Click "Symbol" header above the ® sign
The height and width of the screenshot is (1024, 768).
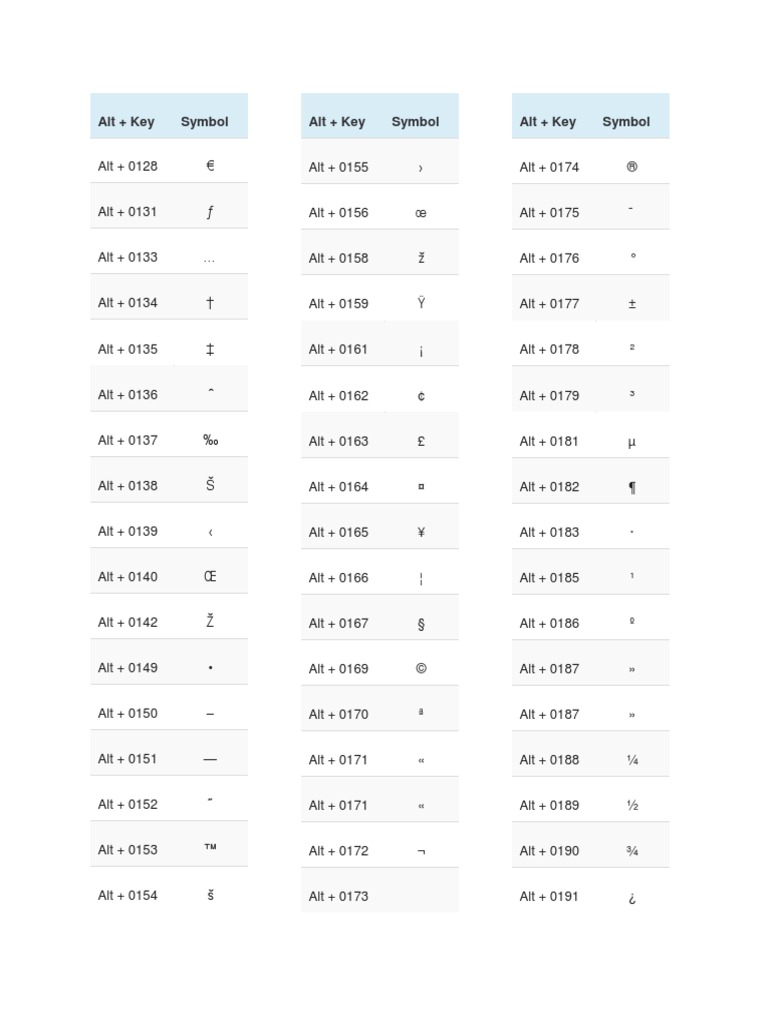pos(626,122)
